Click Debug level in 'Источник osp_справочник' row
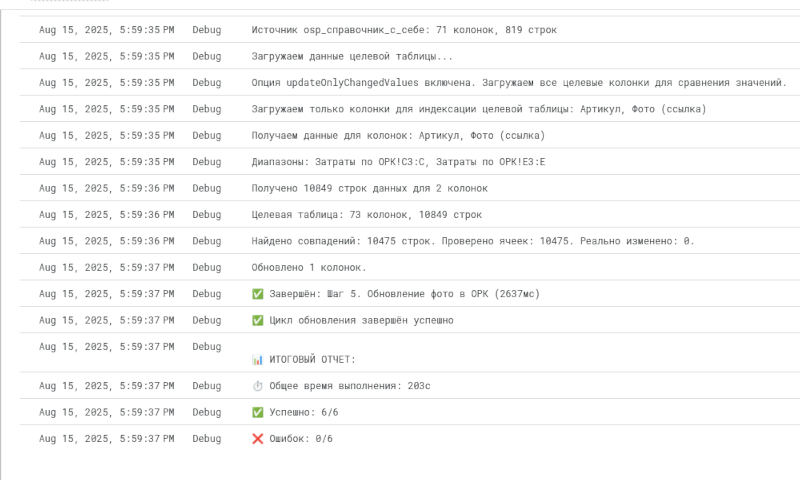The image size is (800, 480). click(207, 30)
